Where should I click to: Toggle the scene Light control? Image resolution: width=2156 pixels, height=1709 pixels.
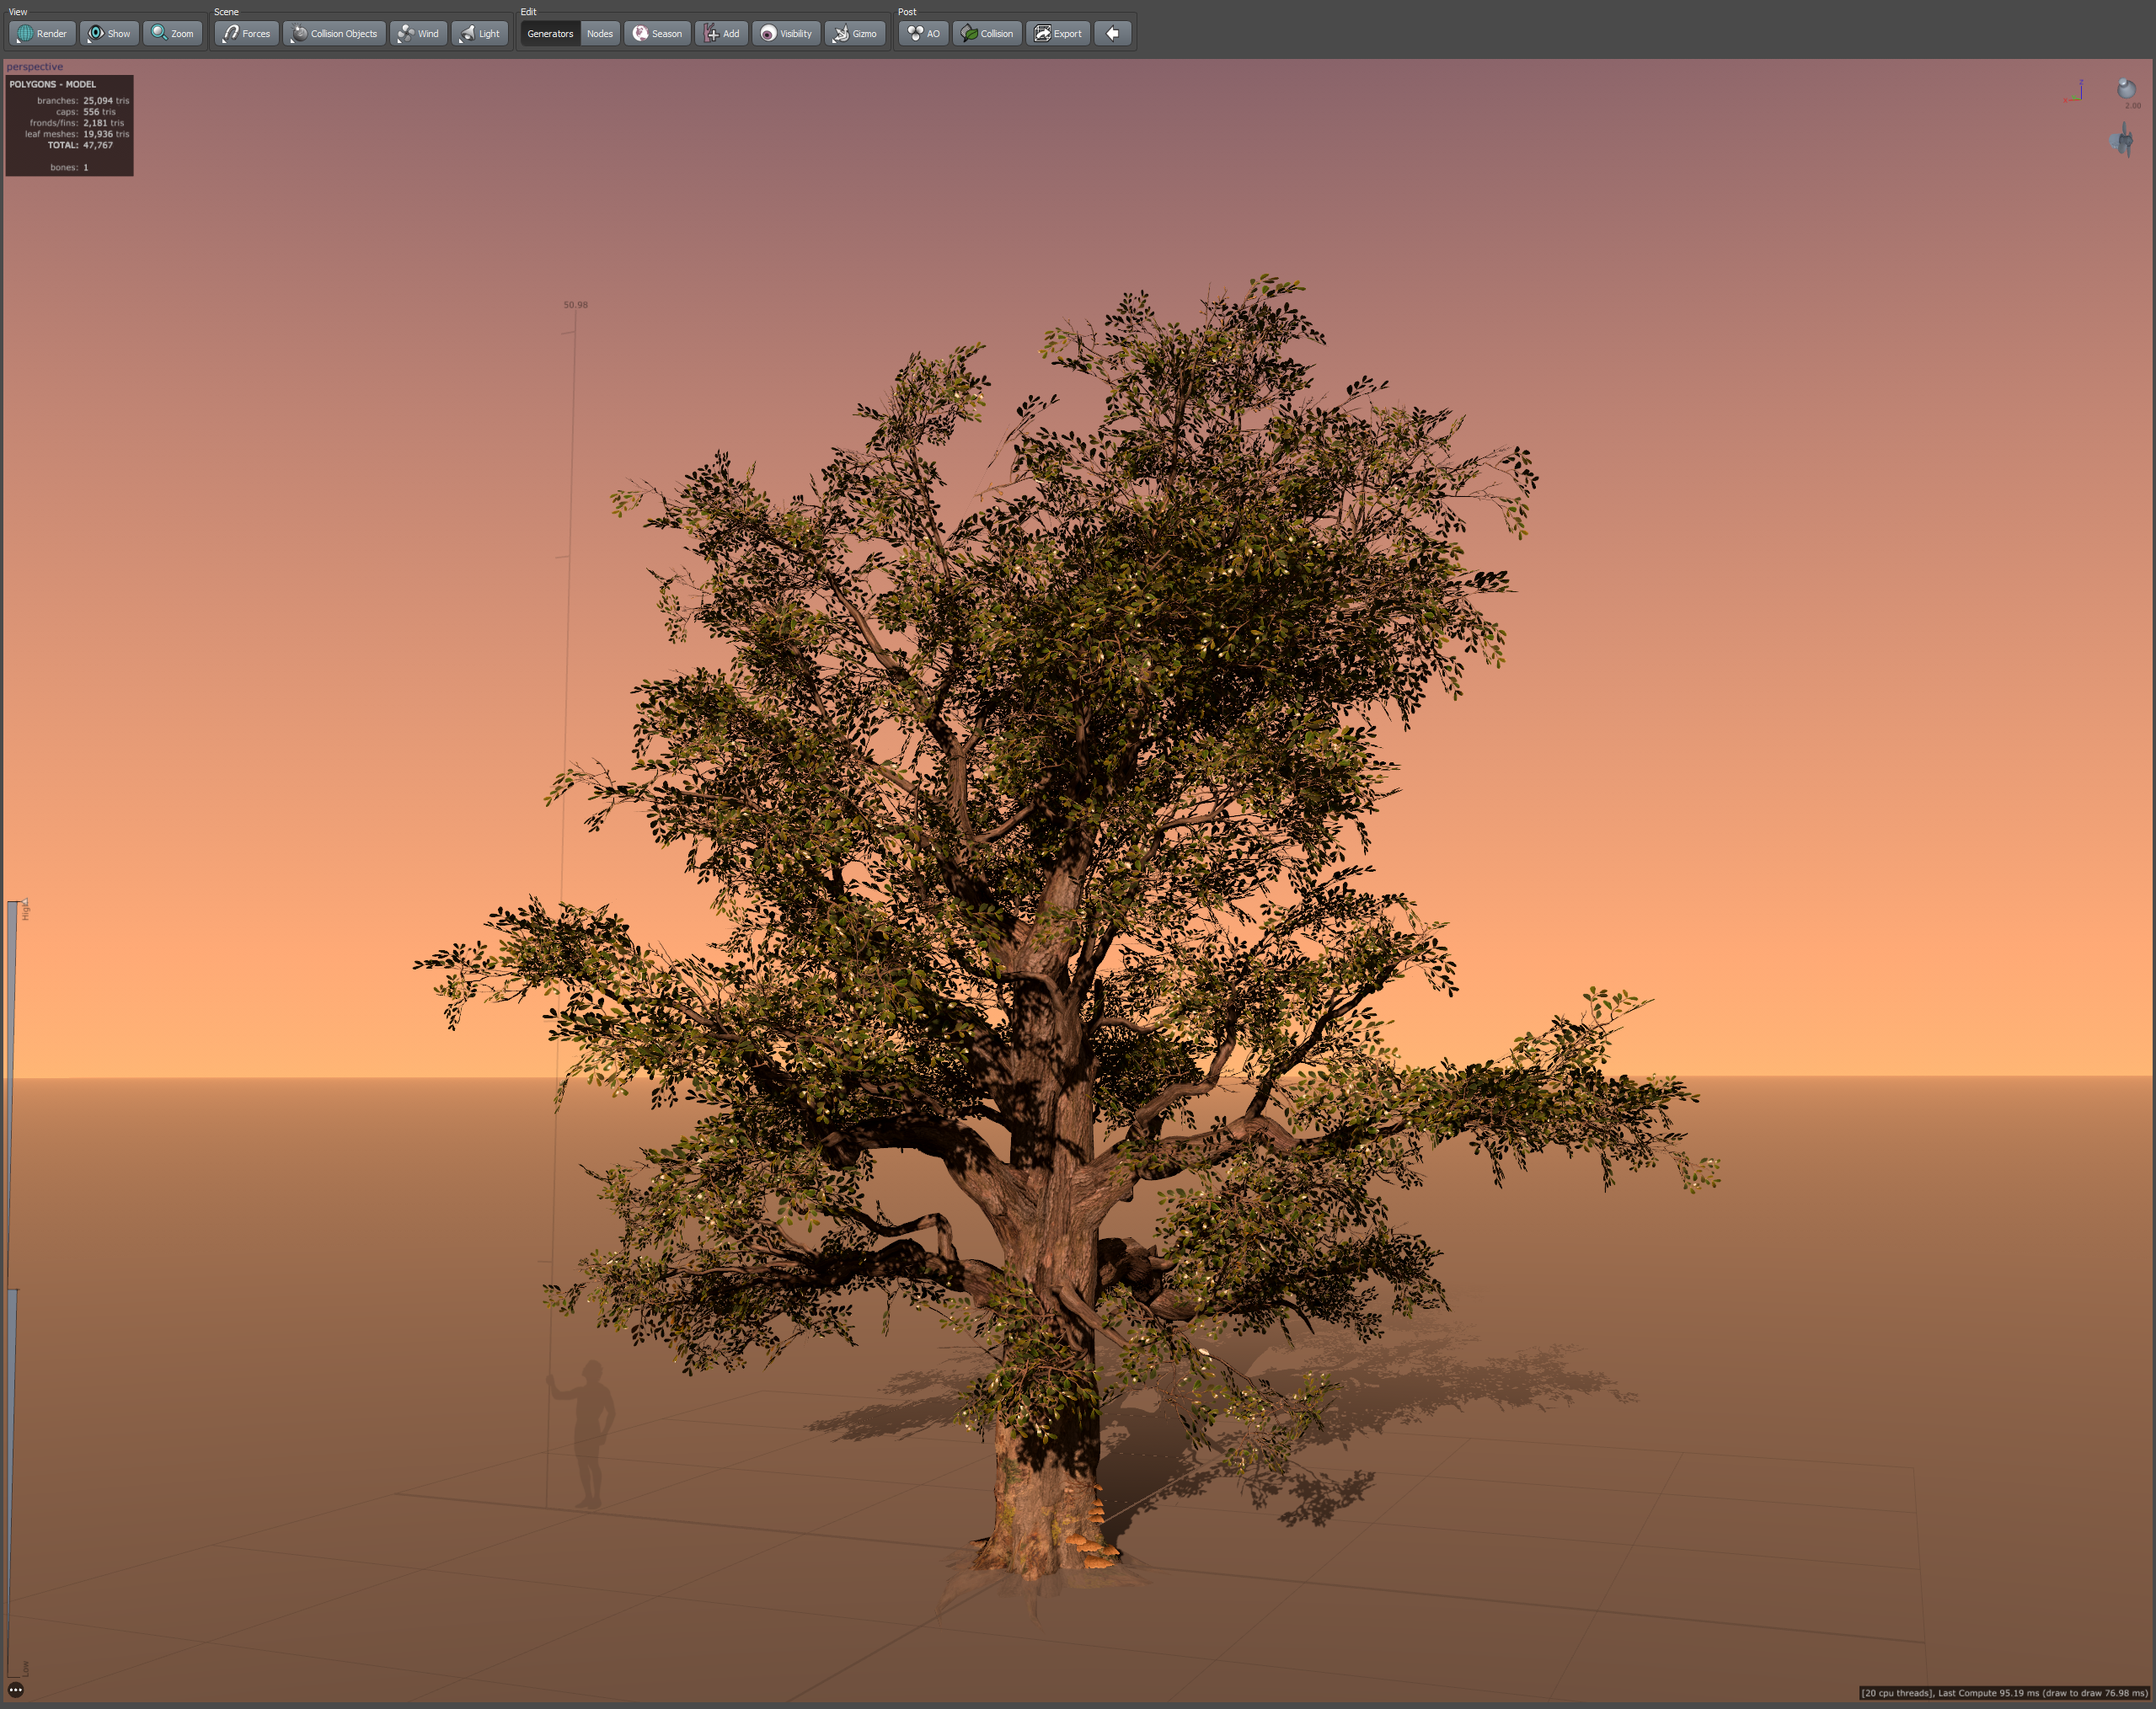tap(479, 33)
